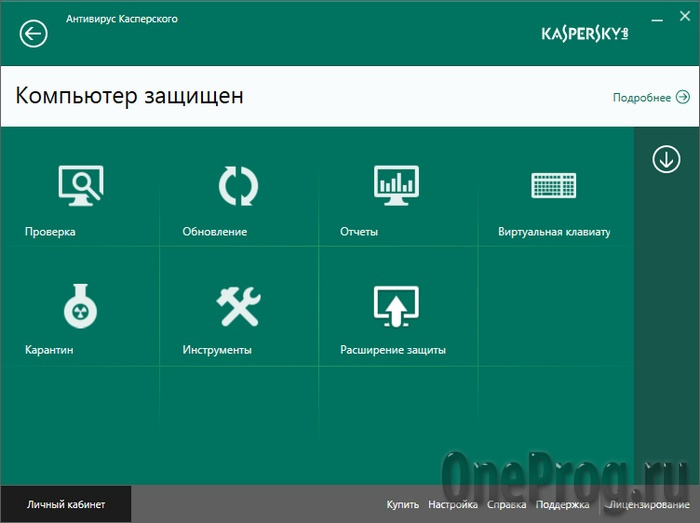Open the Справка help link

click(x=506, y=504)
